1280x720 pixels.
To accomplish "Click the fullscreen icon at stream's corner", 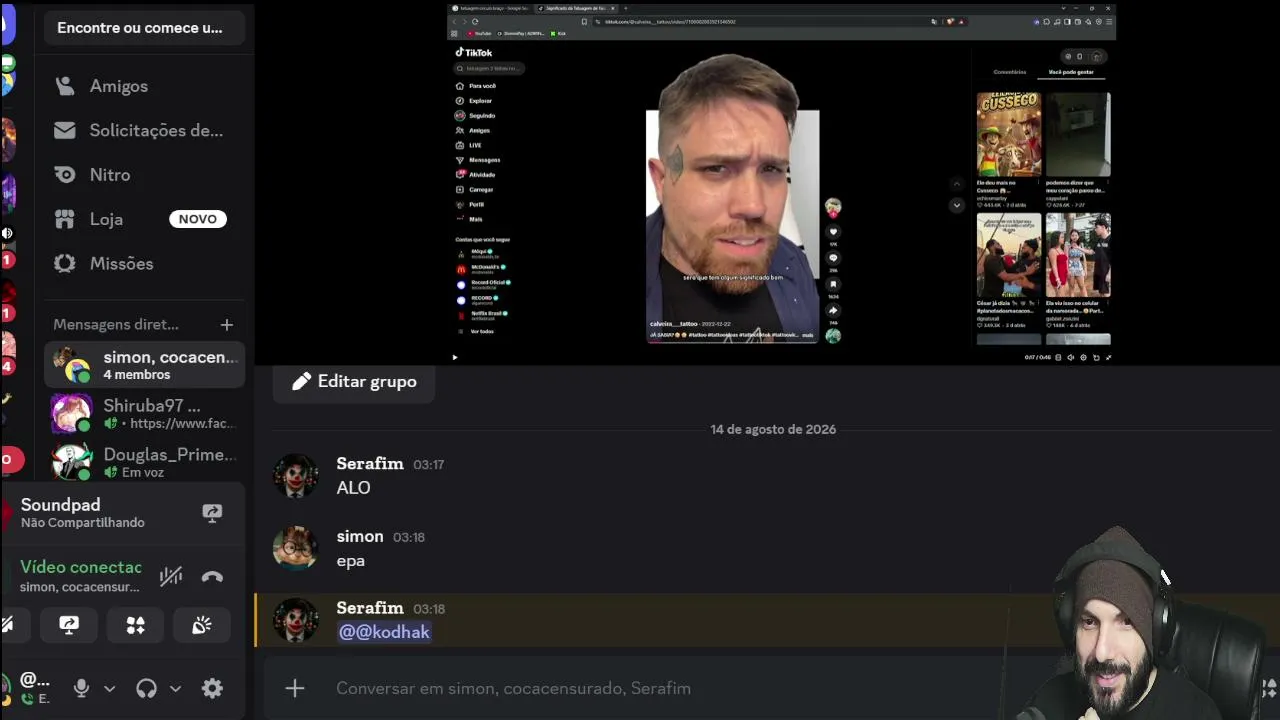I will coord(1108,357).
